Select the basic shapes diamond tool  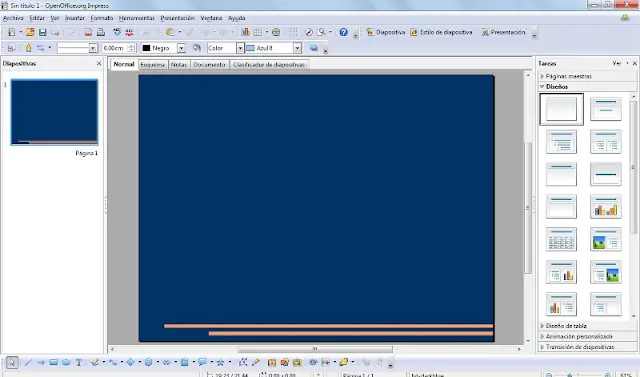[x=131, y=362]
